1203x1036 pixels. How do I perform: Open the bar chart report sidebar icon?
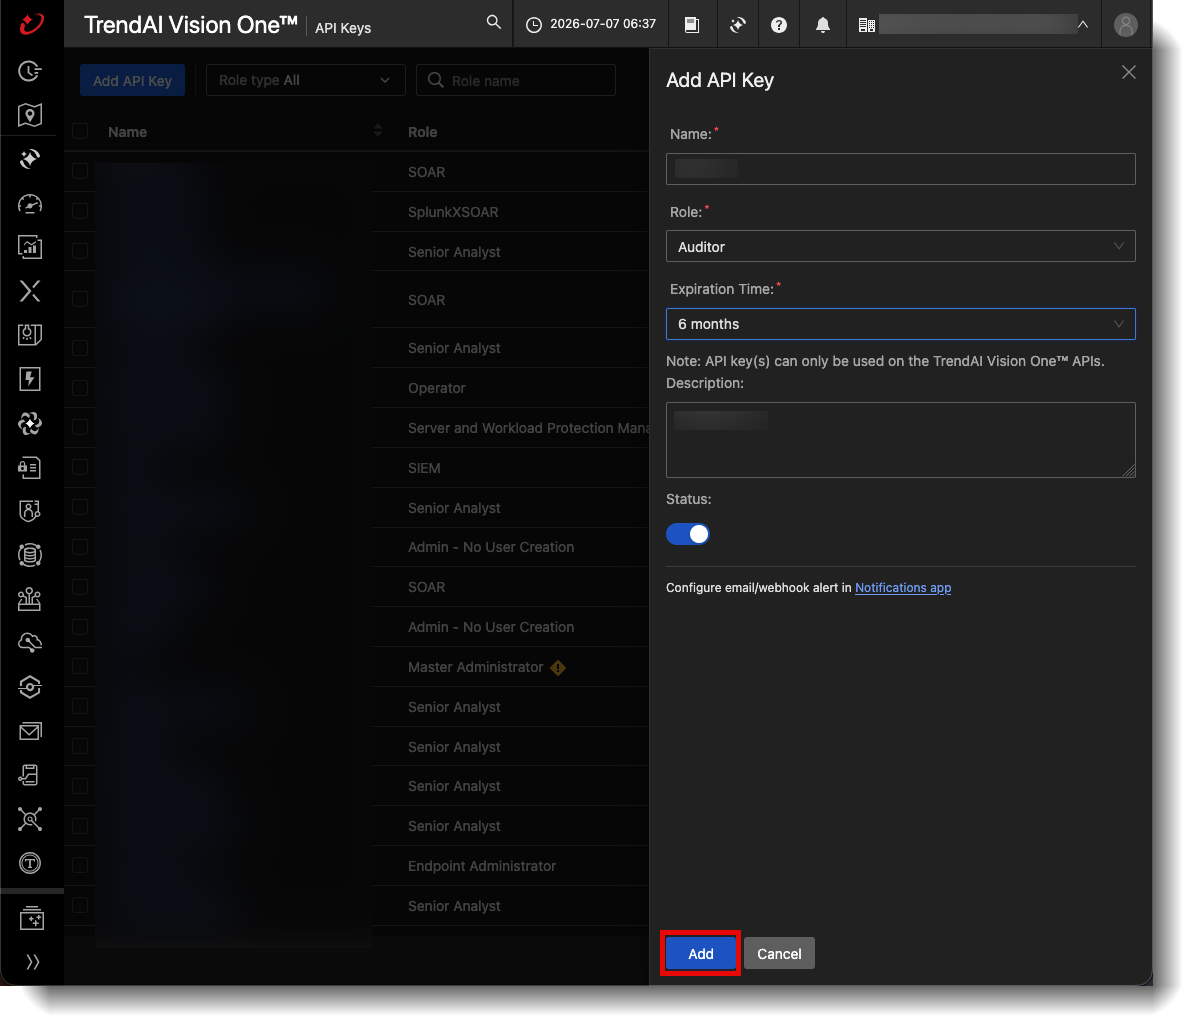point(30,247)
